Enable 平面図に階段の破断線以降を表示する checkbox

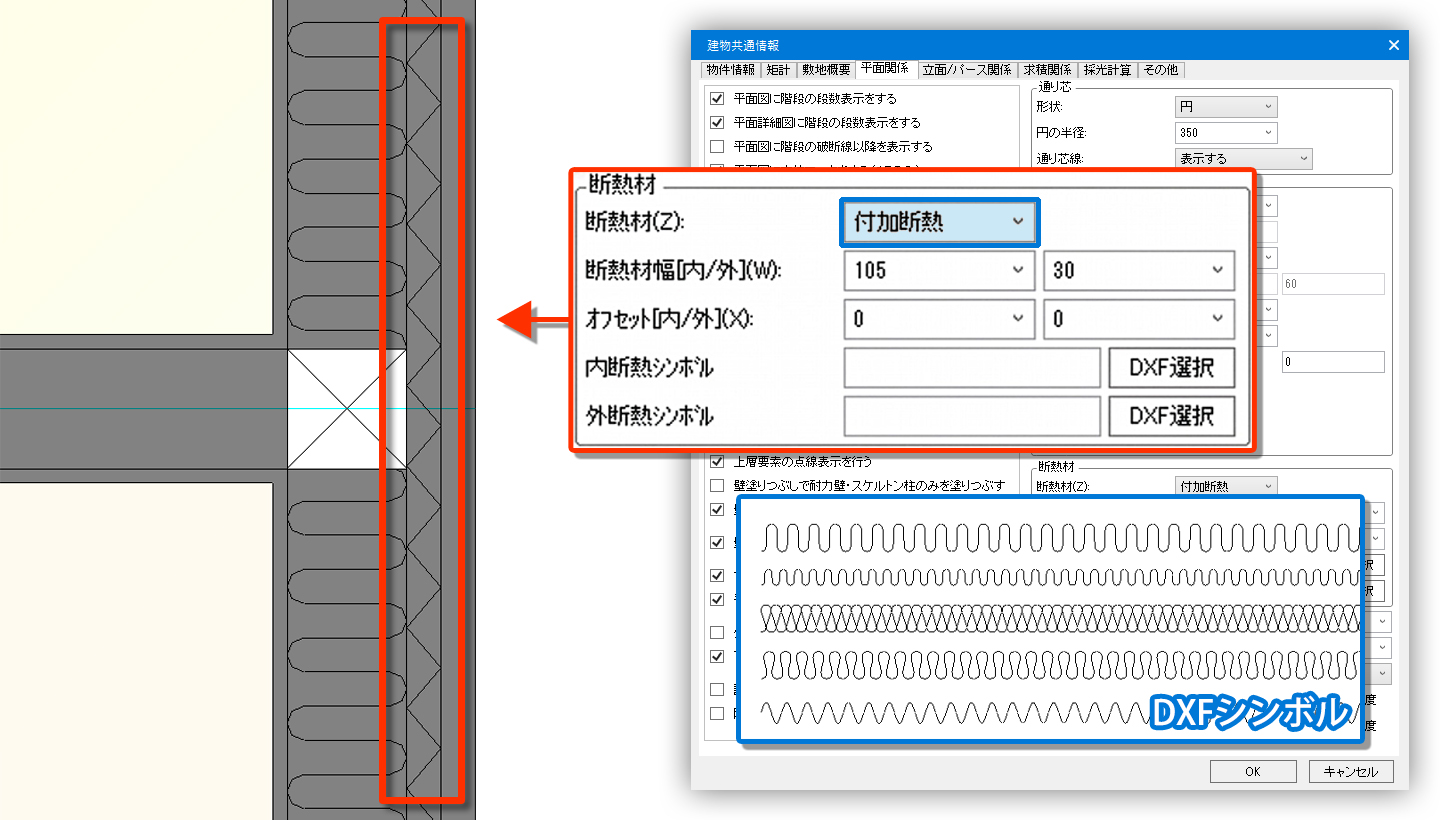tap(716, 147)
